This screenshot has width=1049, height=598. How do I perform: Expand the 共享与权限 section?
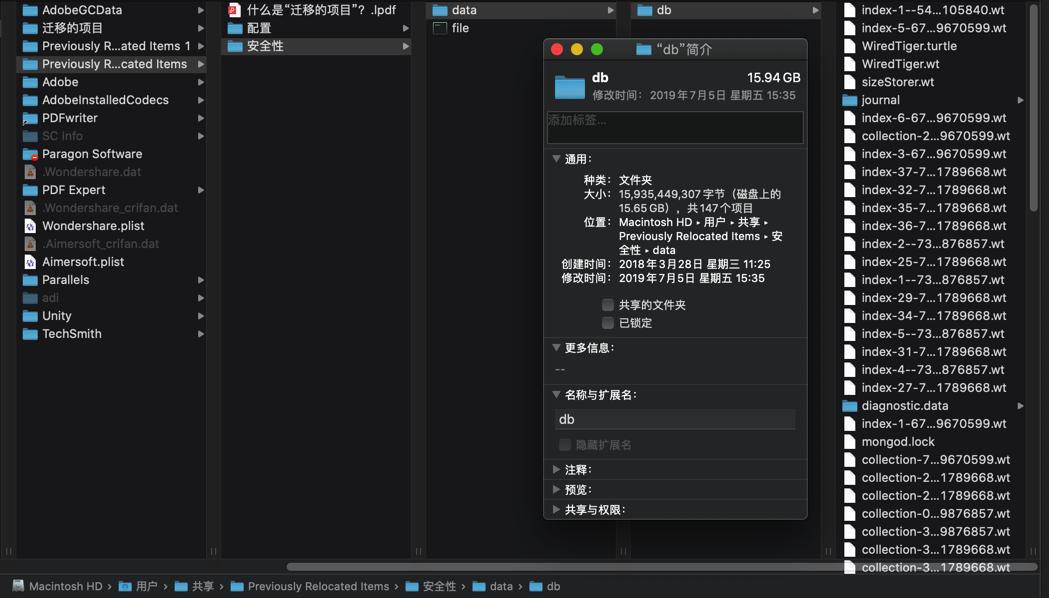coord(556,510)
